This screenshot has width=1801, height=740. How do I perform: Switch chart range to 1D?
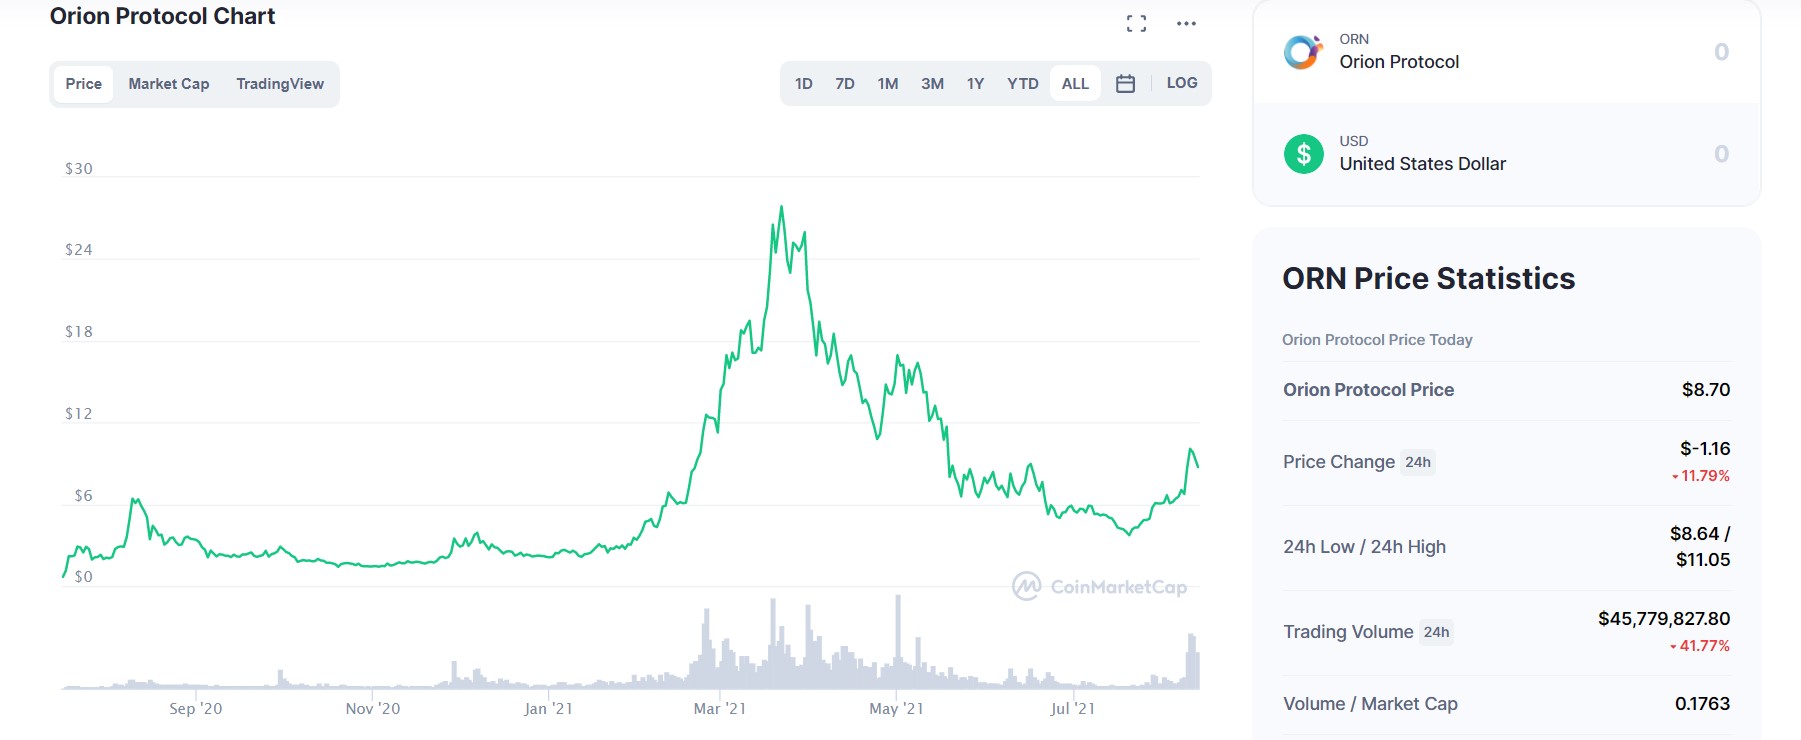(x=803, y=83)
